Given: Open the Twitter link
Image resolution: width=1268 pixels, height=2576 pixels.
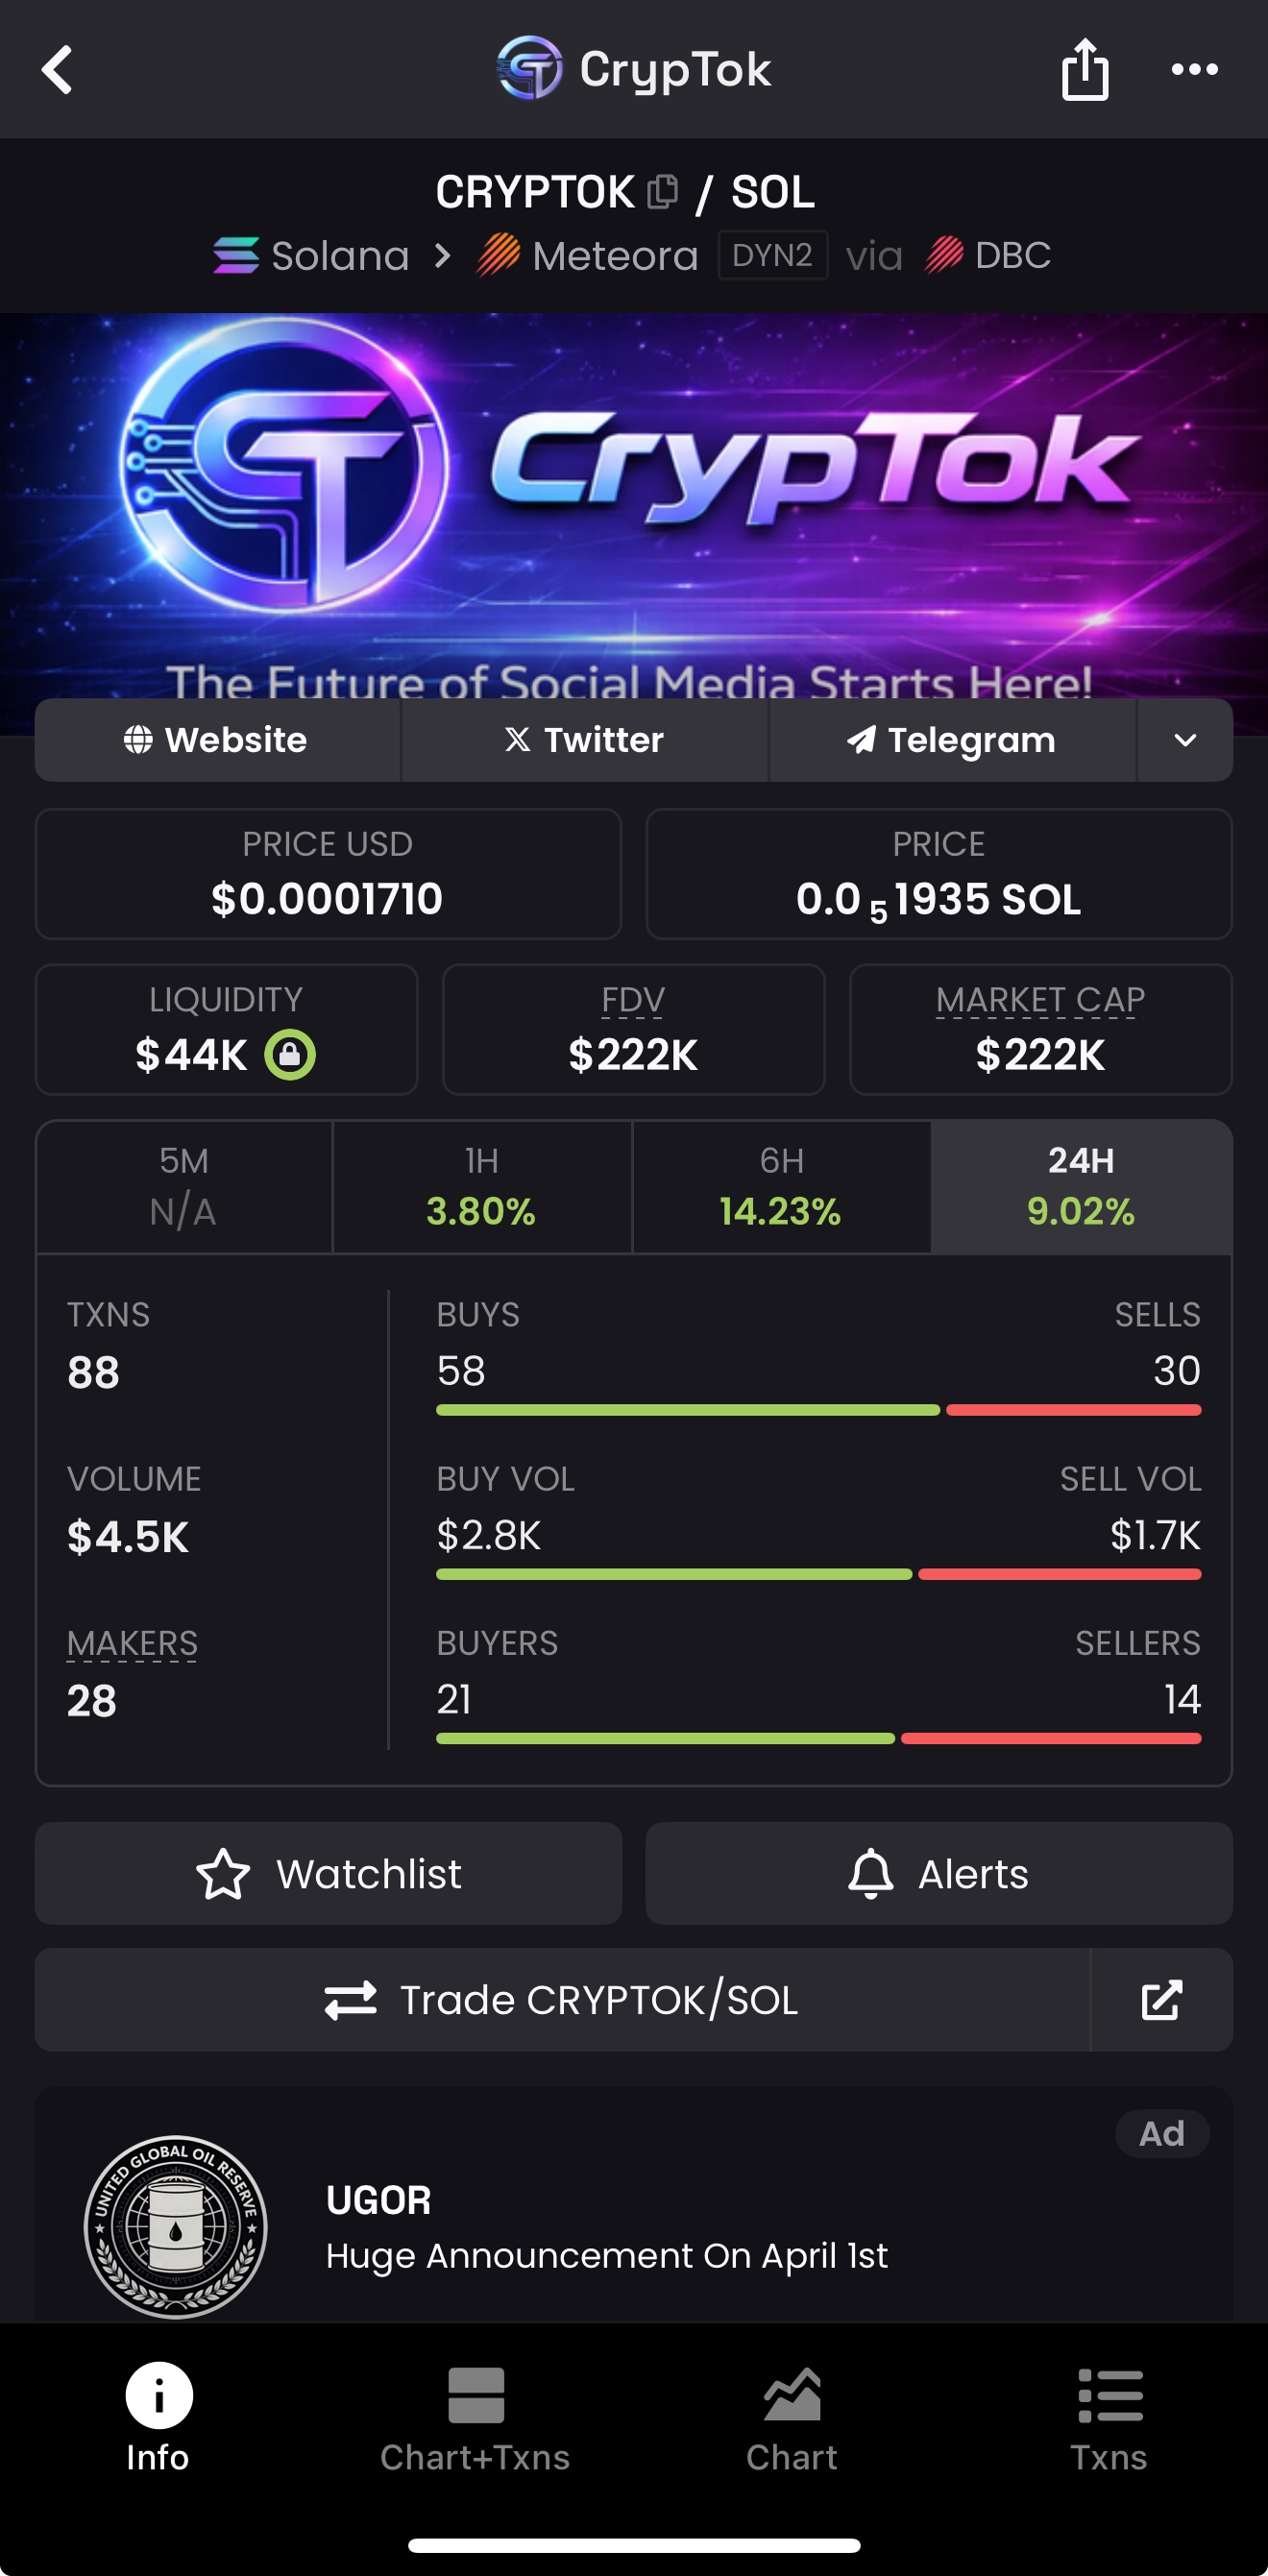Looking at the screenshot, I should click(584, 740).
